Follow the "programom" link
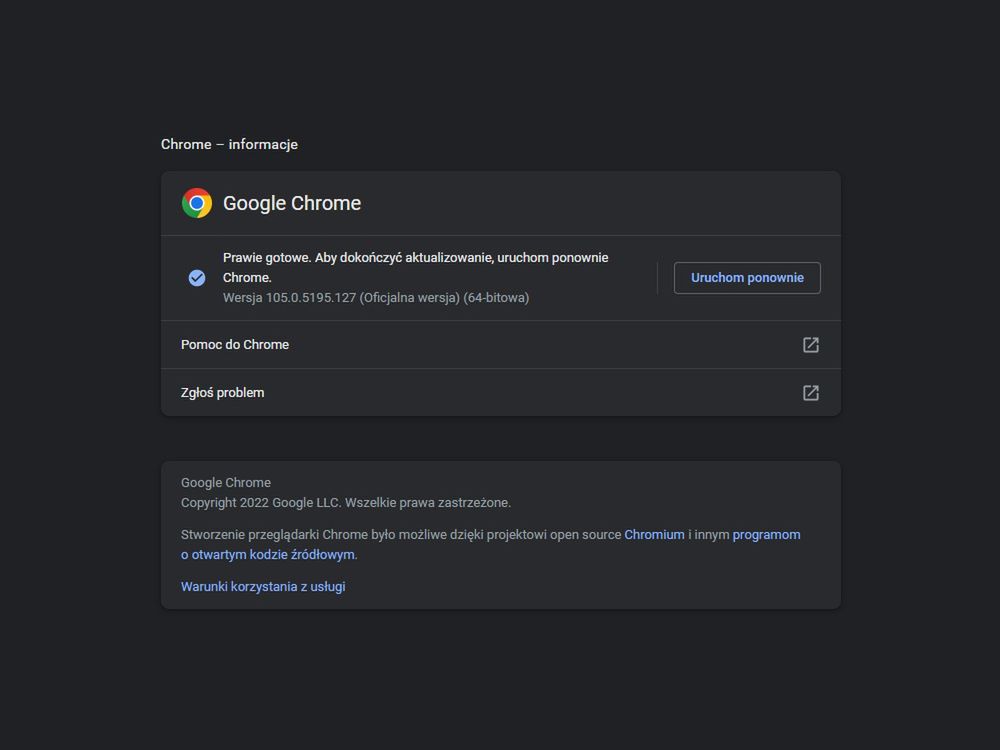 tap(766, 535)
